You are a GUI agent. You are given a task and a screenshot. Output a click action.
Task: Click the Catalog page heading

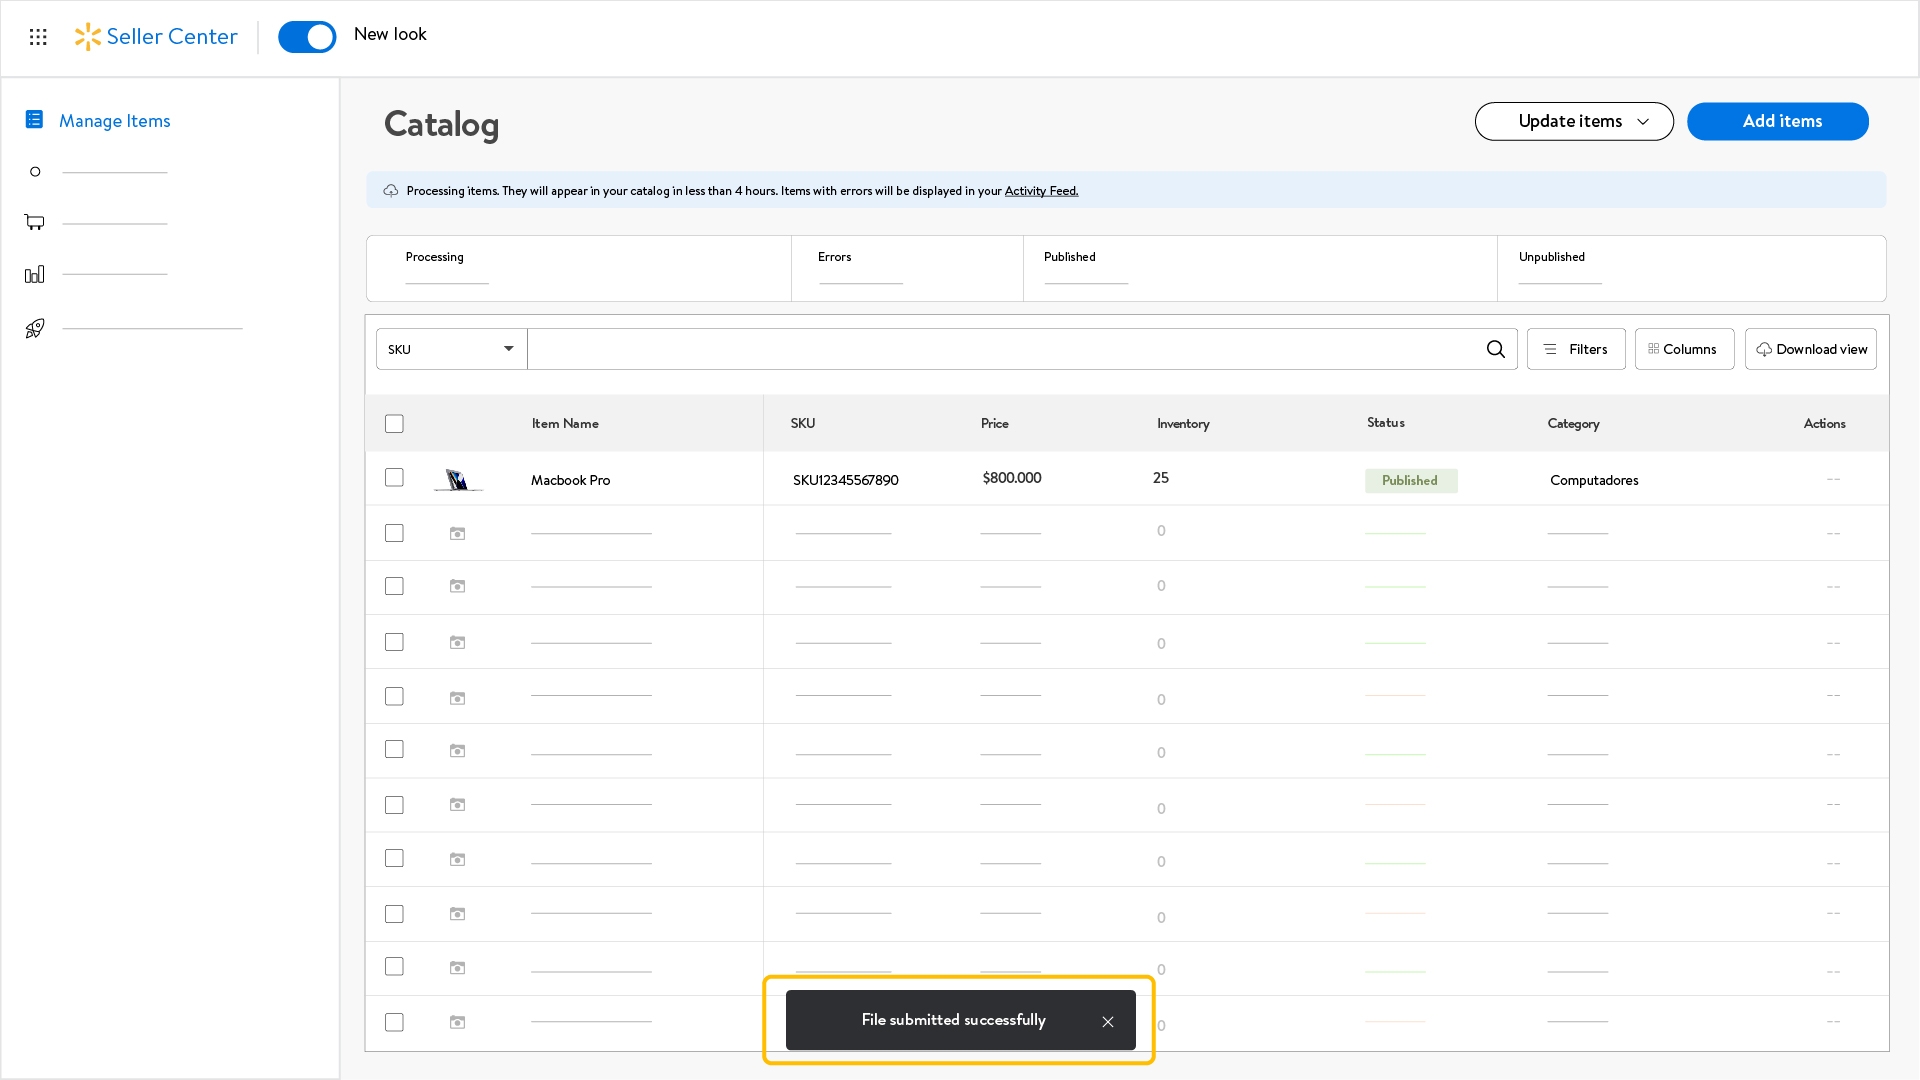coord(441,124)
